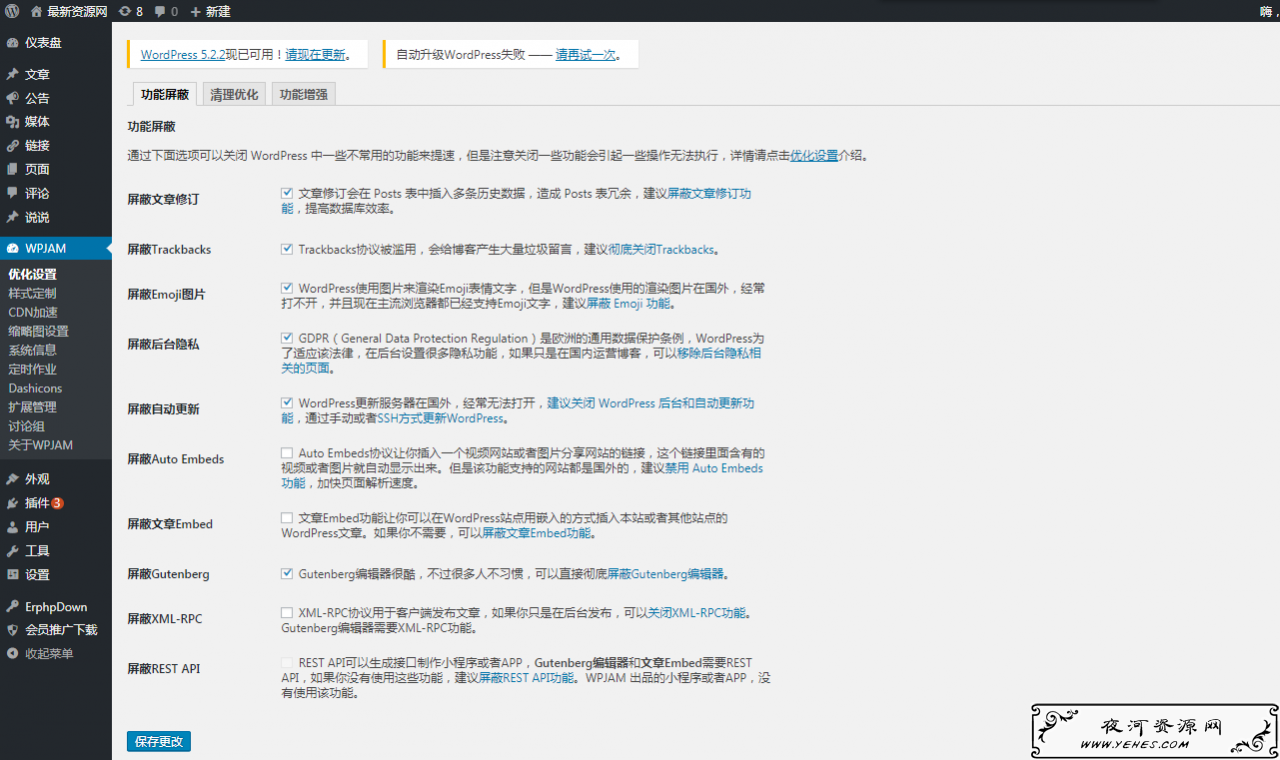Switch to the 功能增强 tab
The image size is (1280, 760).
click(304, 94)
